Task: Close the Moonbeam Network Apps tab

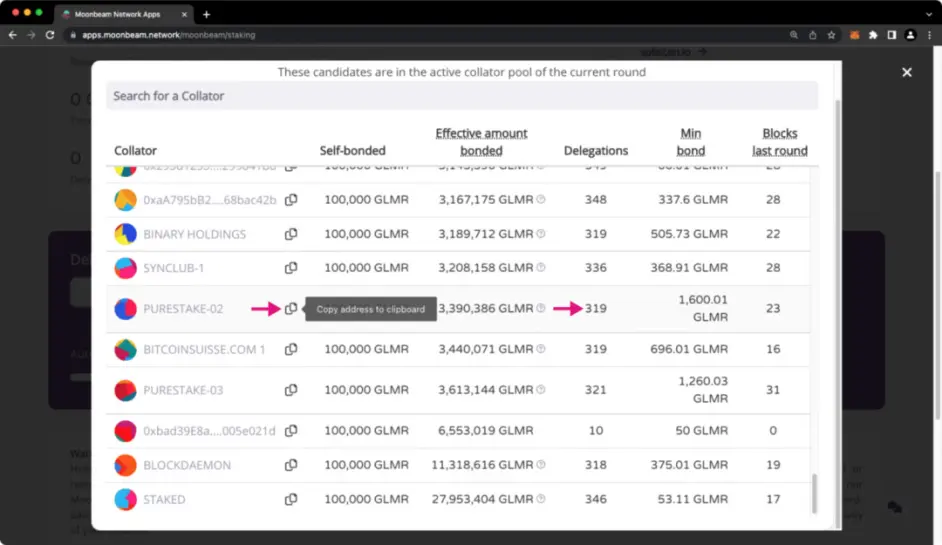Action: pyautogui.click(x=184, y=14)
